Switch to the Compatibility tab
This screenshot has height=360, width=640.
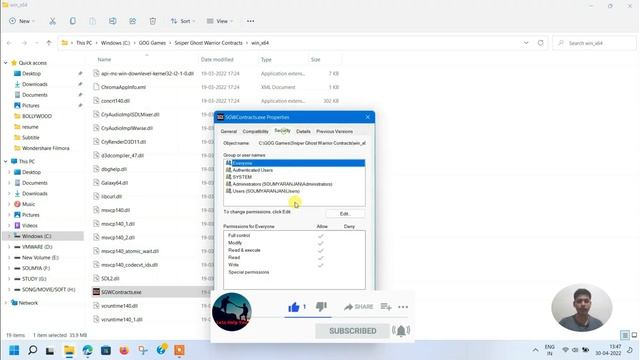[256, 131]
